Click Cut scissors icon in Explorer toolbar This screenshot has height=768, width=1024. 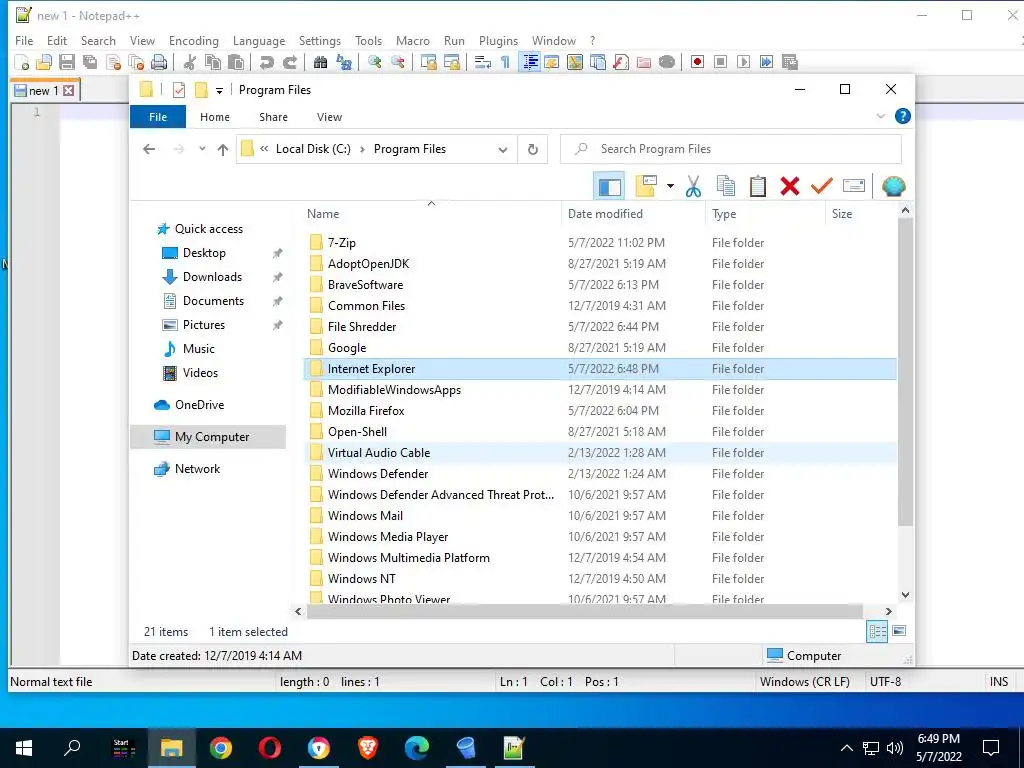[x=694, y=186]
